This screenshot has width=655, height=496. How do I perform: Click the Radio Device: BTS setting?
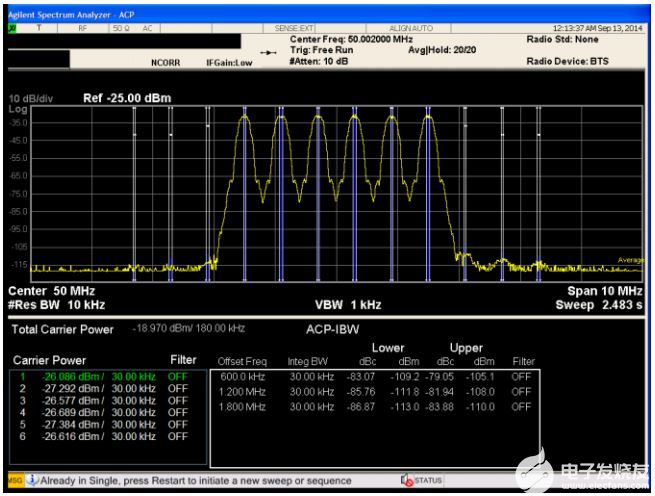click(568, 60)
